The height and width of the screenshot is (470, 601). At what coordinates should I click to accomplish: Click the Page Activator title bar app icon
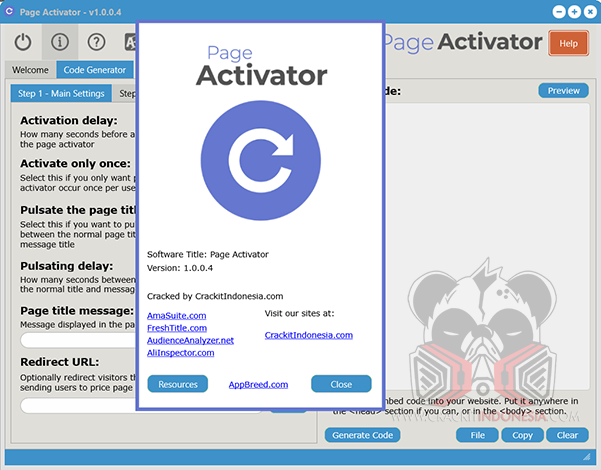tap(9, 12)
